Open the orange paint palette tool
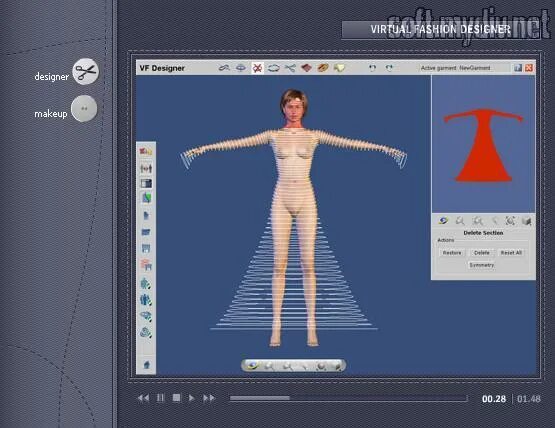555x428 pixels. (322, 68)
